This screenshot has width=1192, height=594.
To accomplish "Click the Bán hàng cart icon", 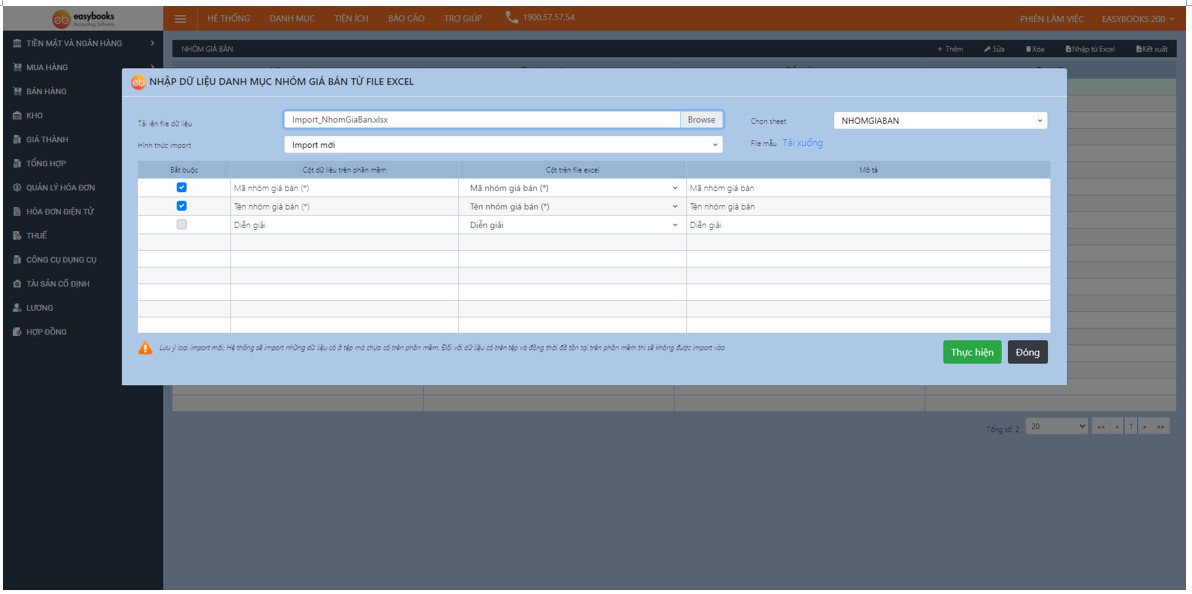I will [17, 91].
